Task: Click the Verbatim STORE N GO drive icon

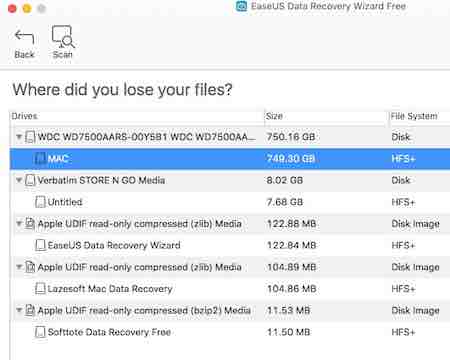Action: [30, 180]
